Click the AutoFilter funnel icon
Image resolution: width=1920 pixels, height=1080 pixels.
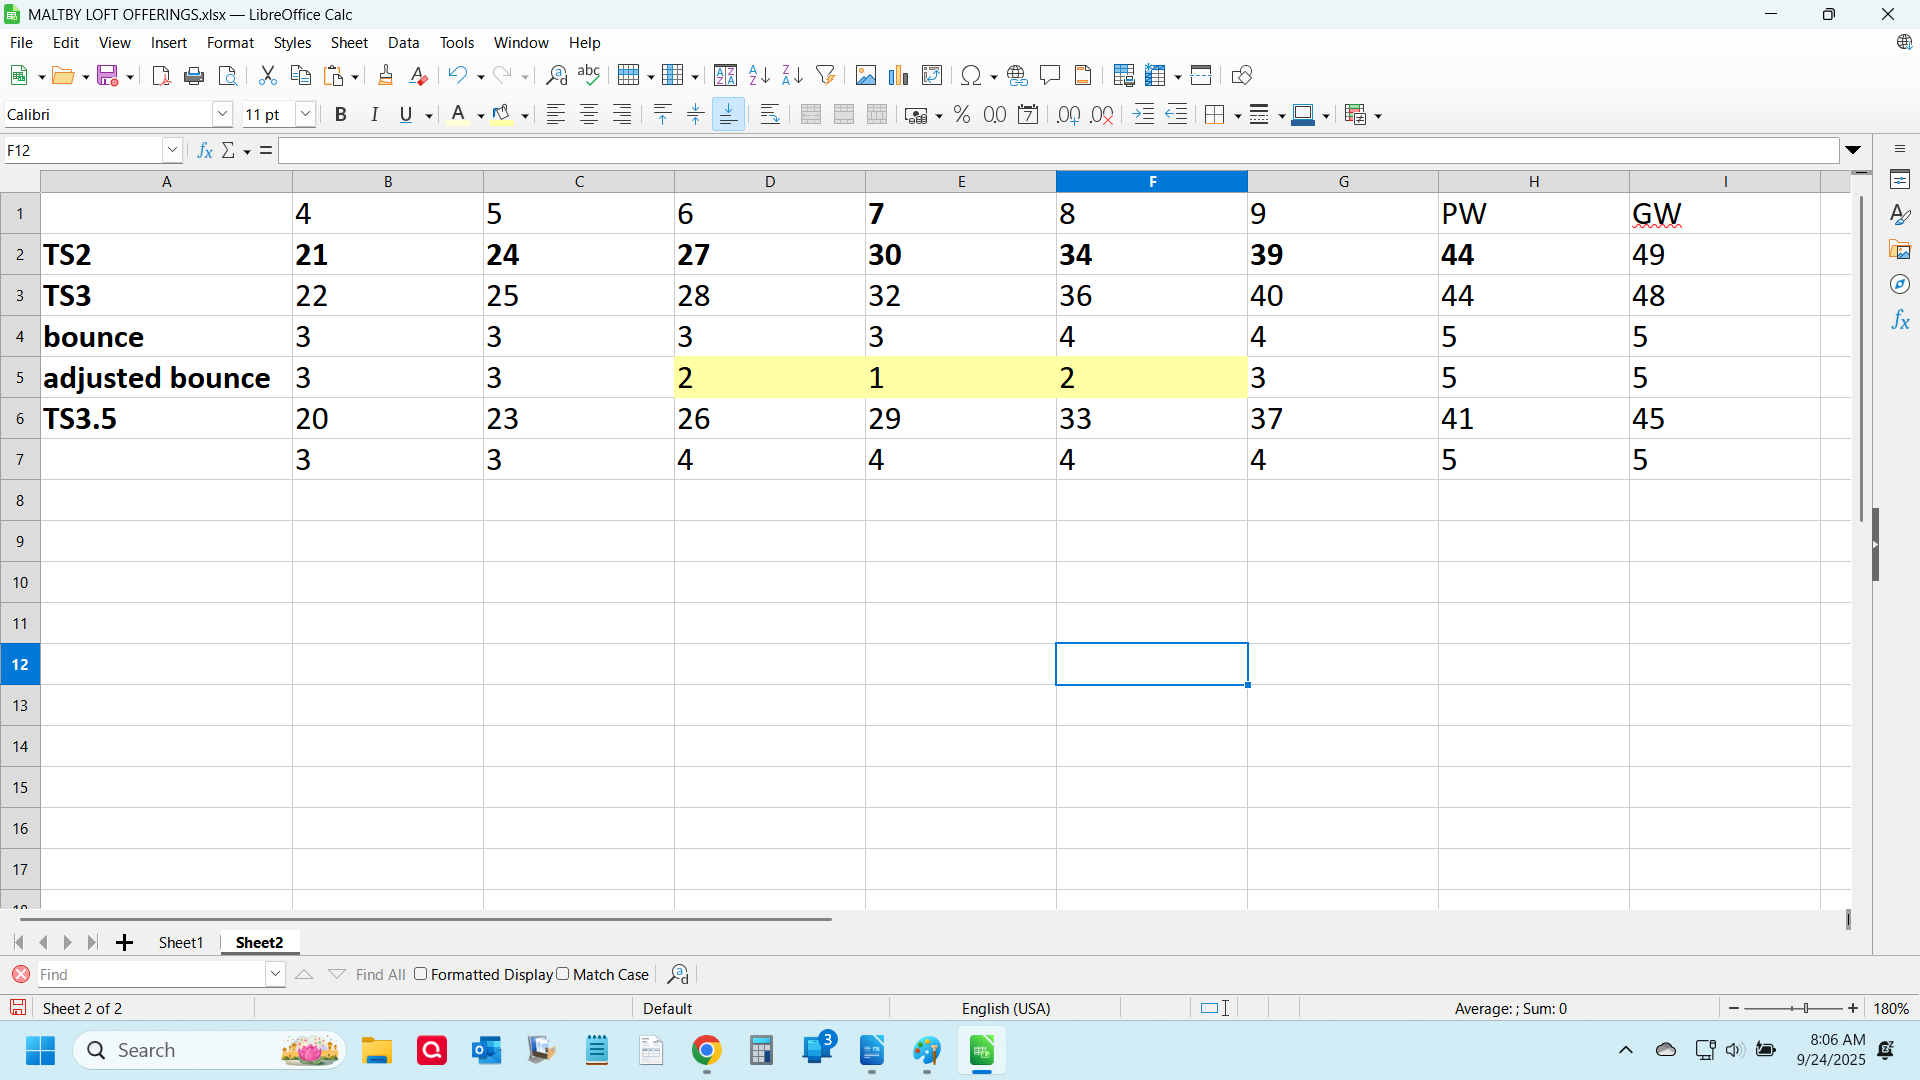[x=826, y=76]
